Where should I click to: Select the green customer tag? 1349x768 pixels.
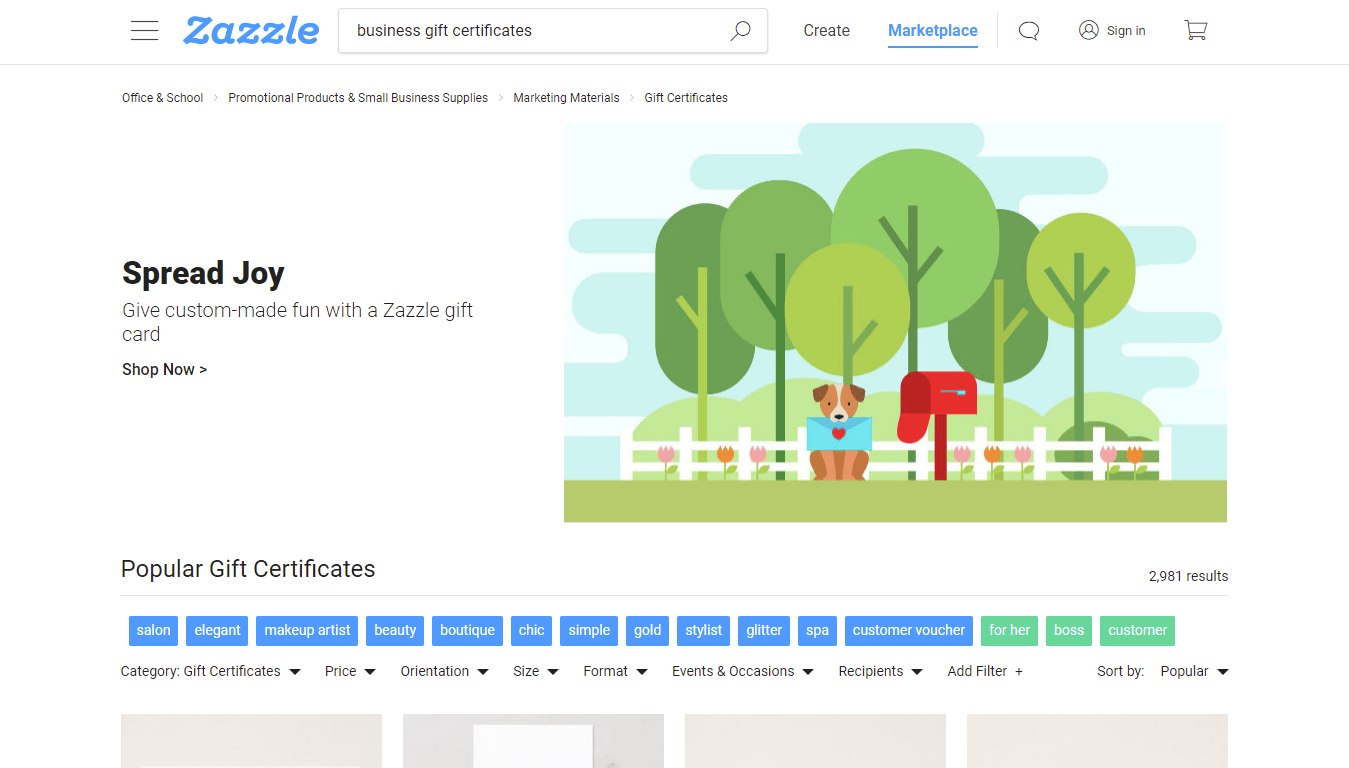(x=1137, y=630)
